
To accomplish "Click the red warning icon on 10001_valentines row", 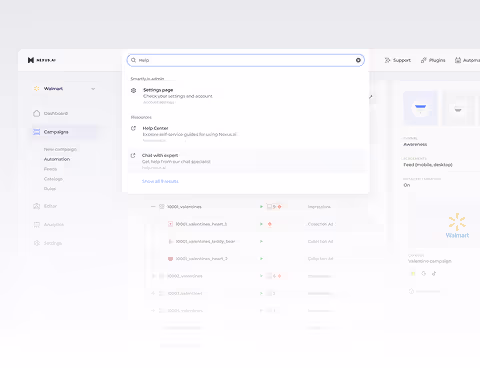I will pos(279,207).
